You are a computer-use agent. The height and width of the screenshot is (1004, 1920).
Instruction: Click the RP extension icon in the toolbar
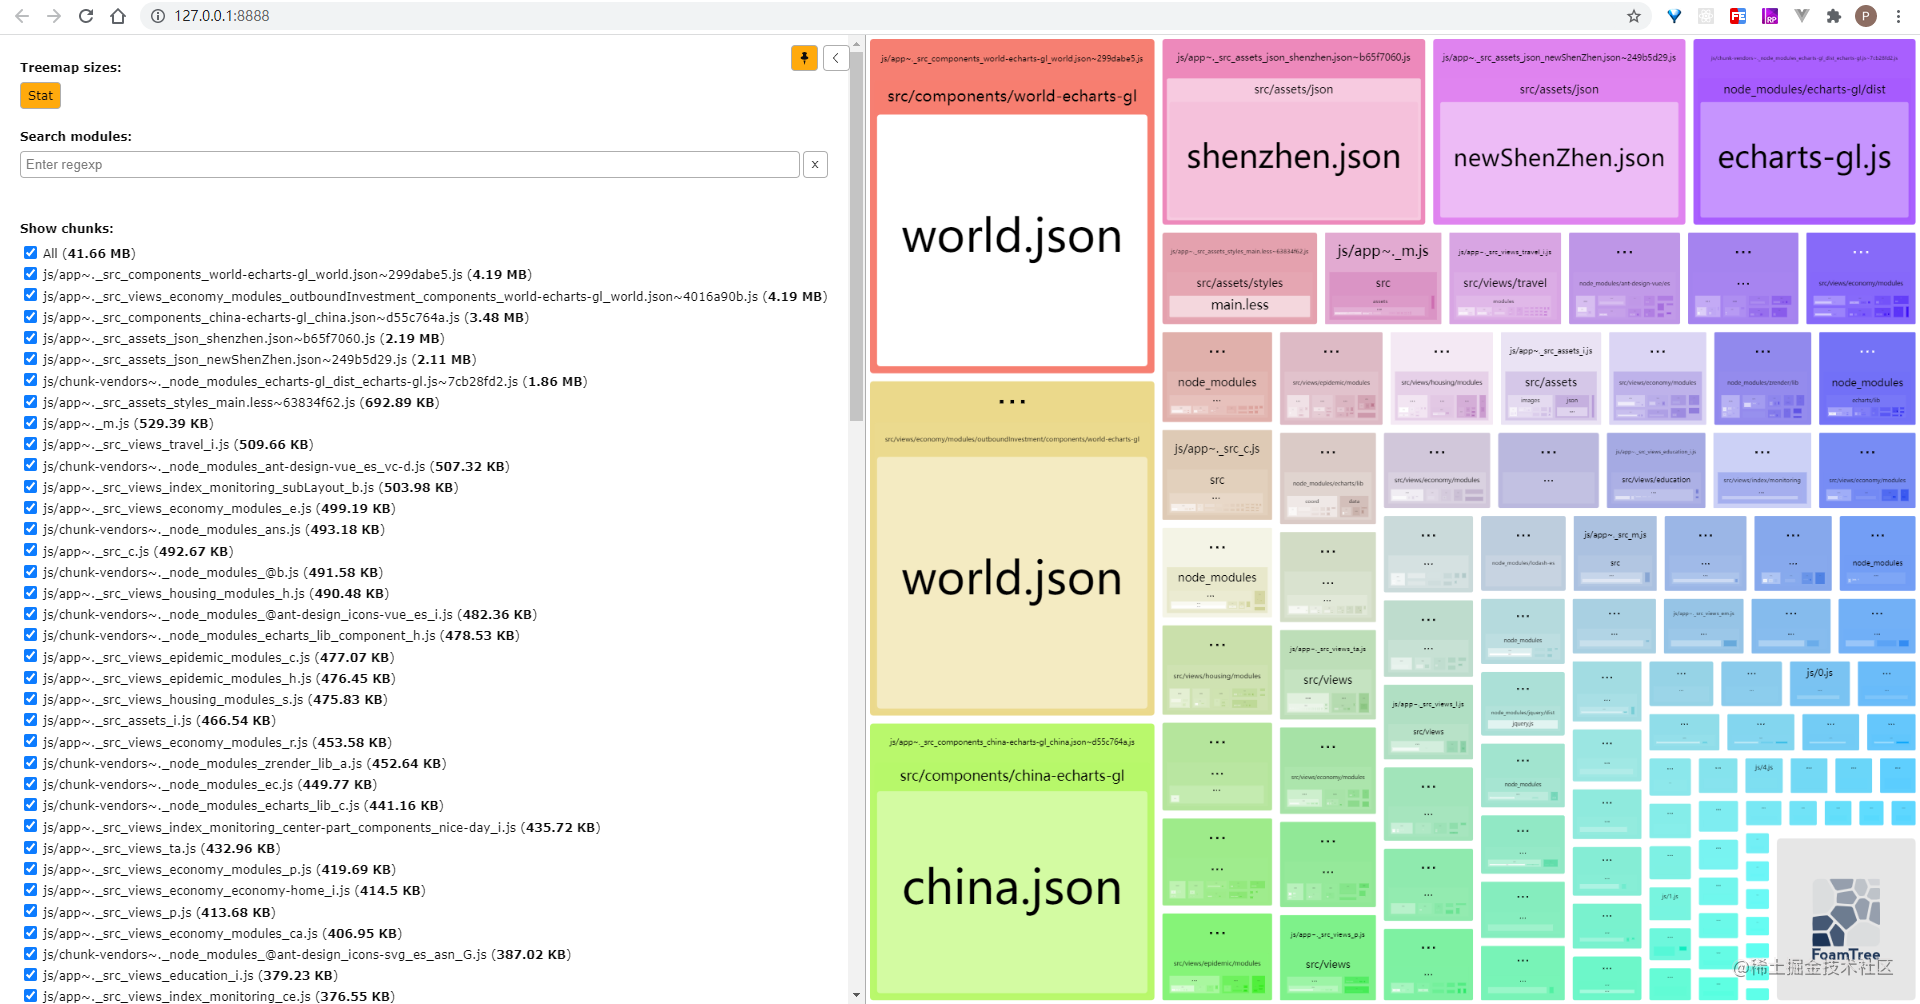[x=1769, y=16]
